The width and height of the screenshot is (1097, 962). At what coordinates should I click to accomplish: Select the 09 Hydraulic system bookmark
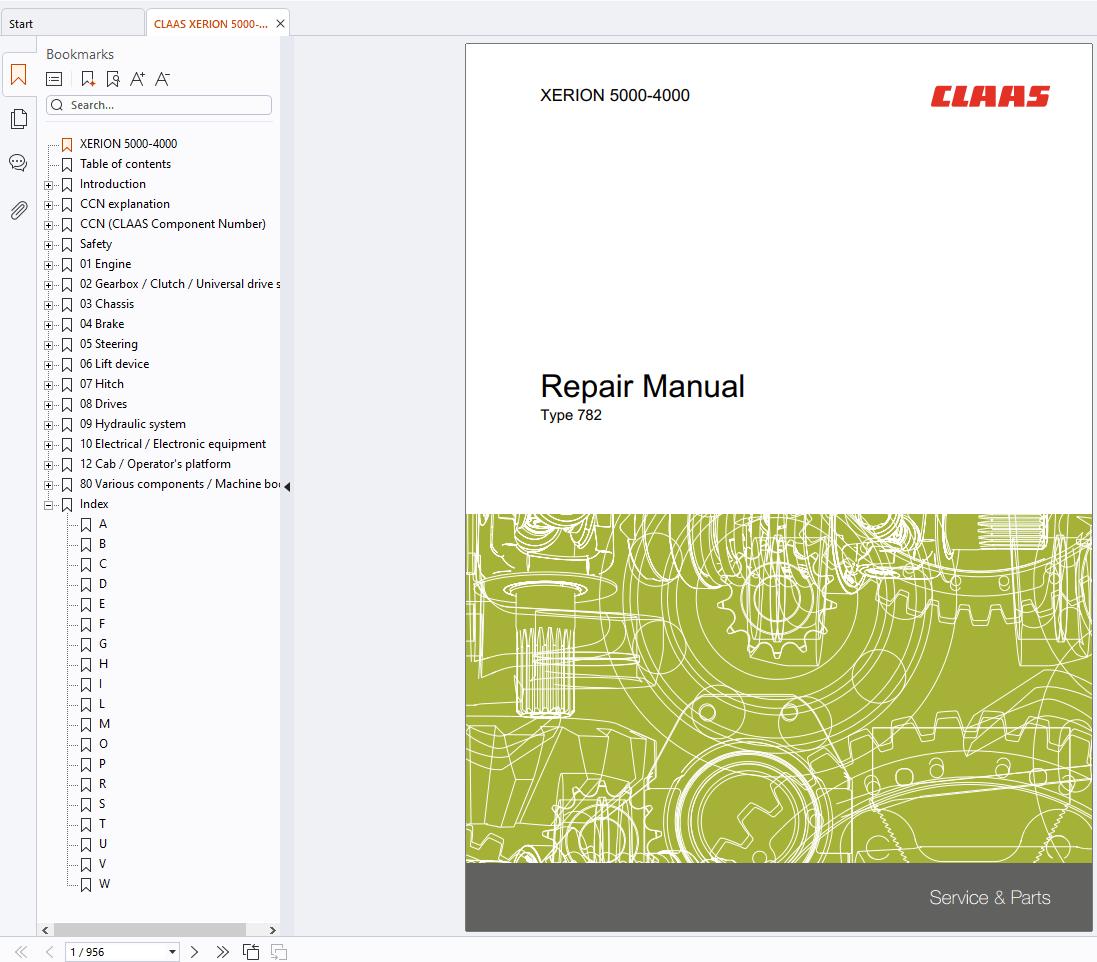[132, 424]
